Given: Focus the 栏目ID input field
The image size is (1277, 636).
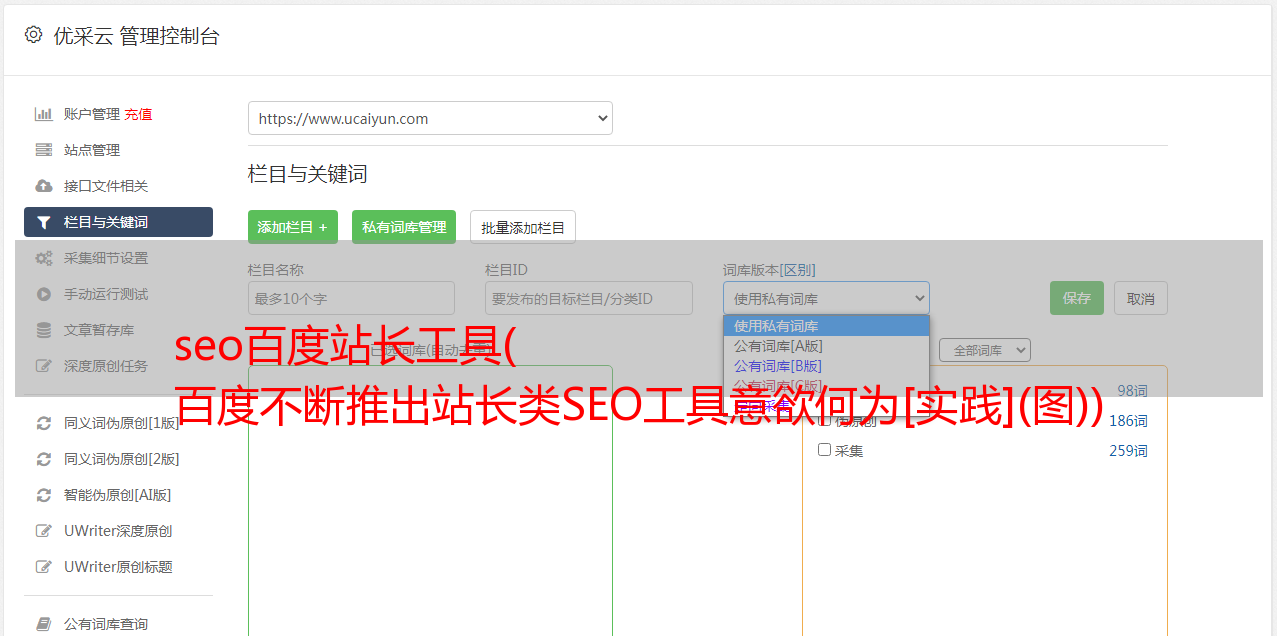Looking at the screenshot, I should (589, 298).
